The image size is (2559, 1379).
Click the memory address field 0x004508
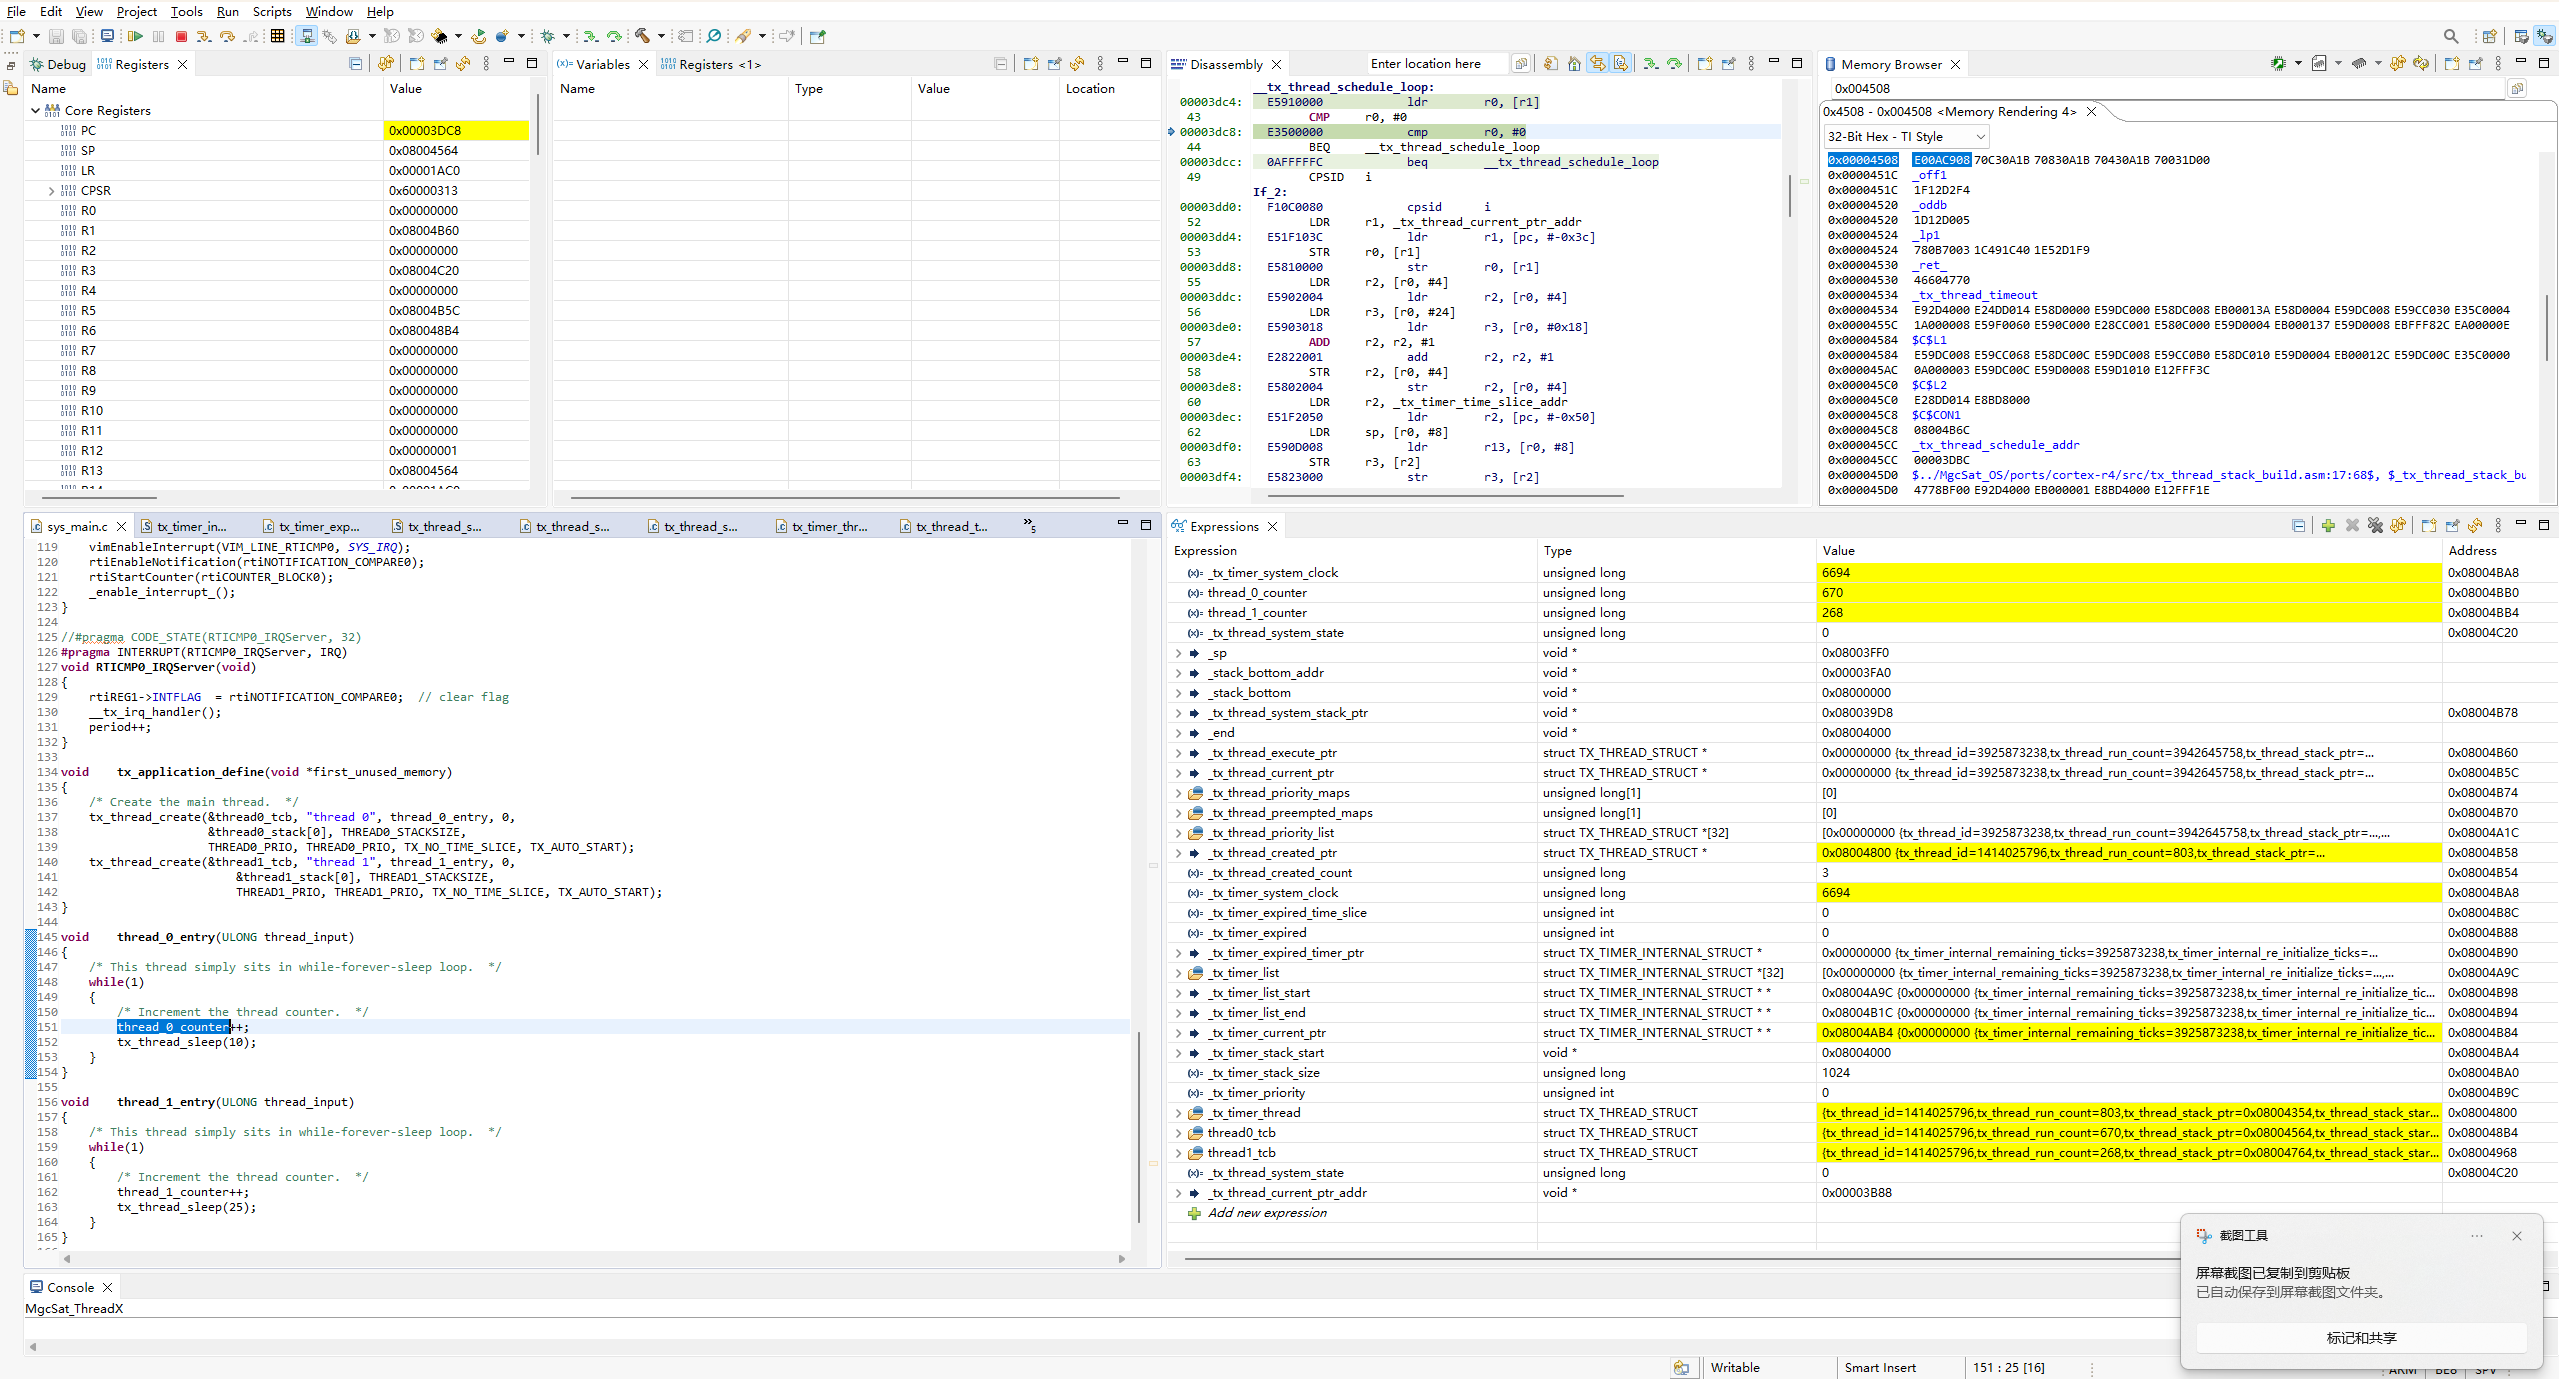coord(2166,89)
